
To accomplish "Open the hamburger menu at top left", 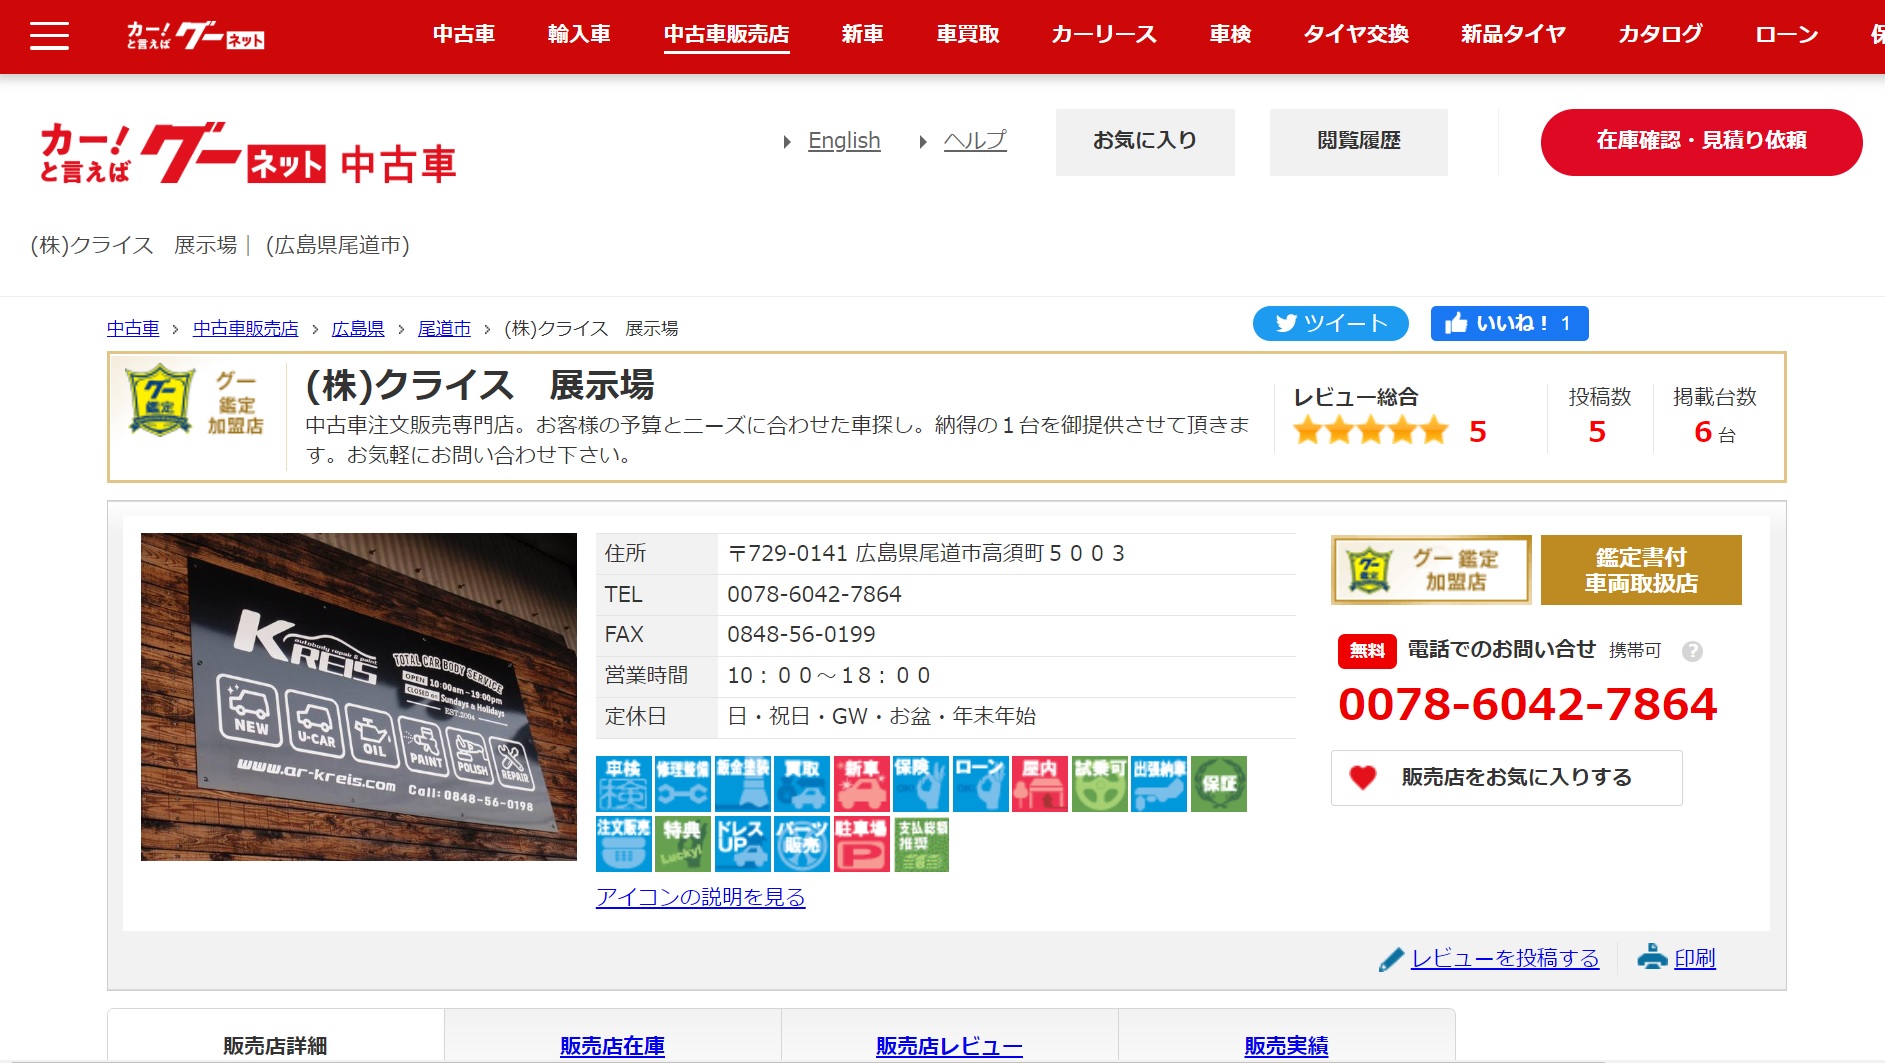I will click(x=48, y=35).
